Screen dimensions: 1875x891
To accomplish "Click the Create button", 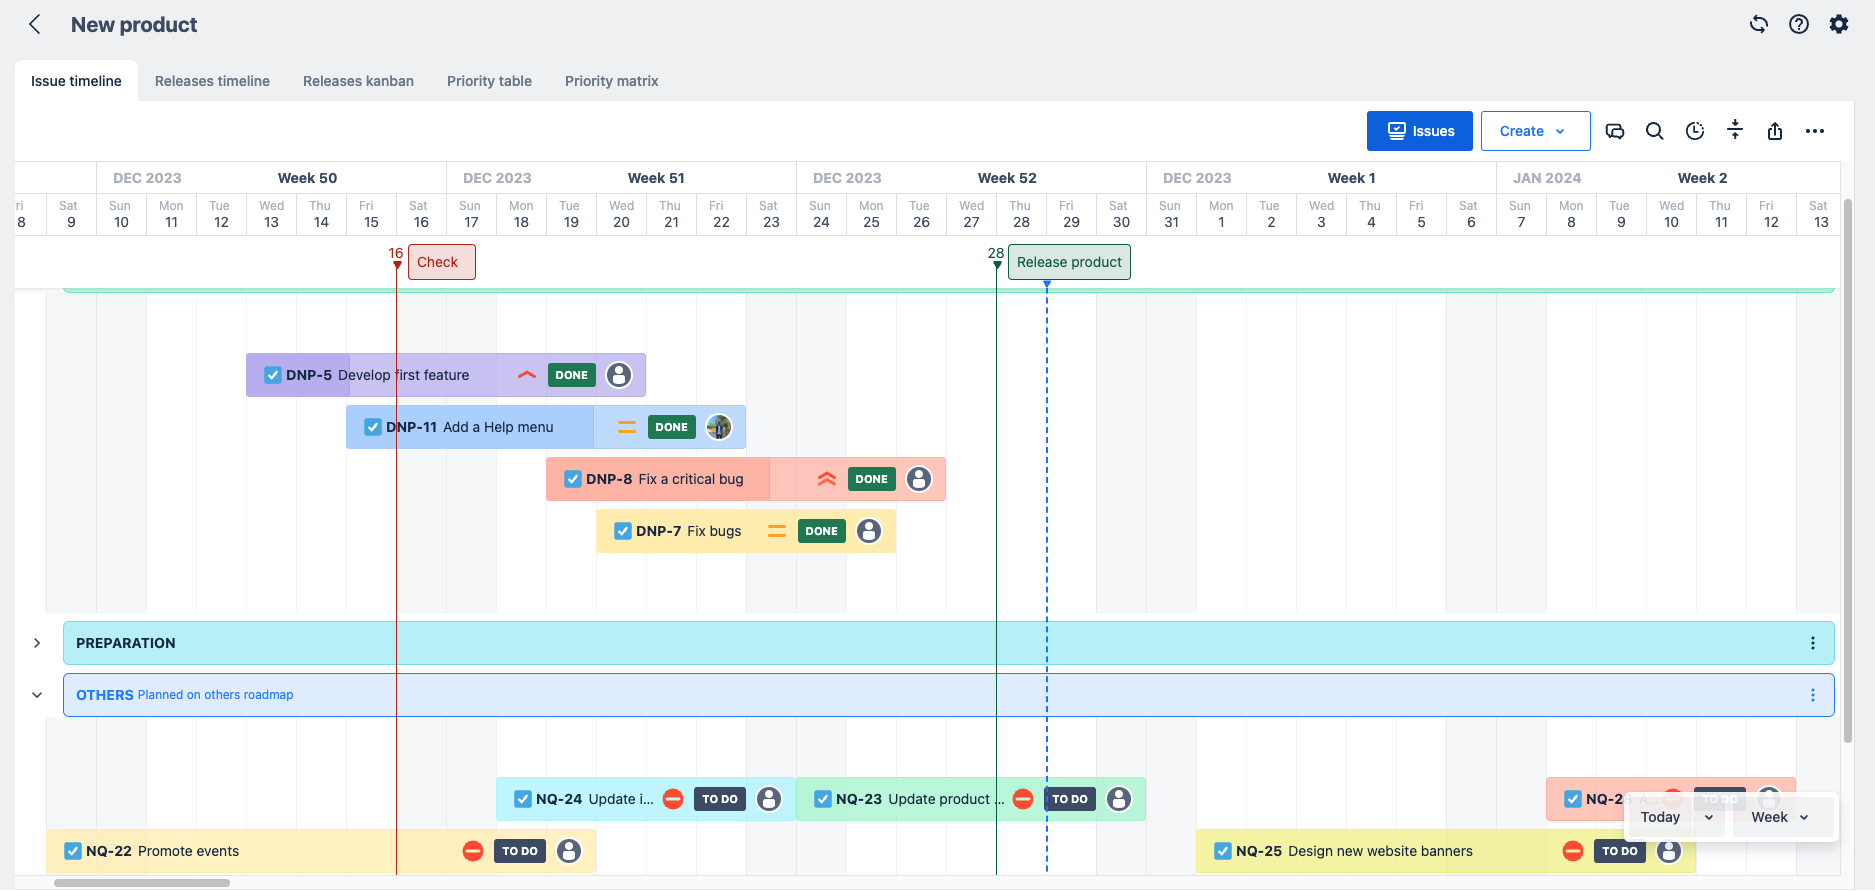I will point(1534,131).
